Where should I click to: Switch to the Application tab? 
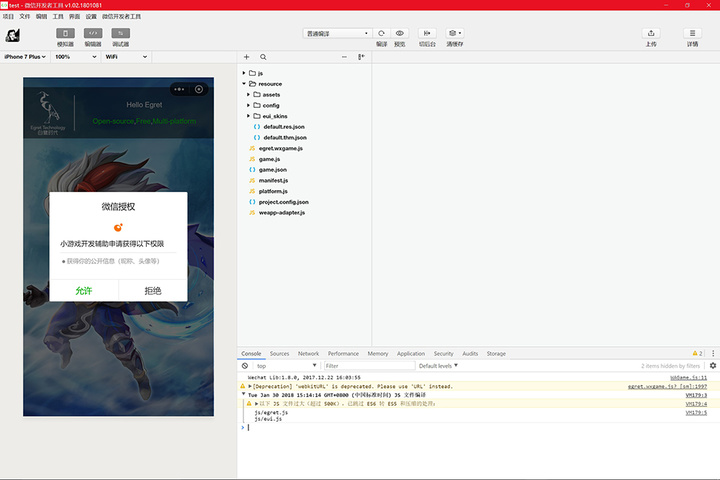[411, 354]
